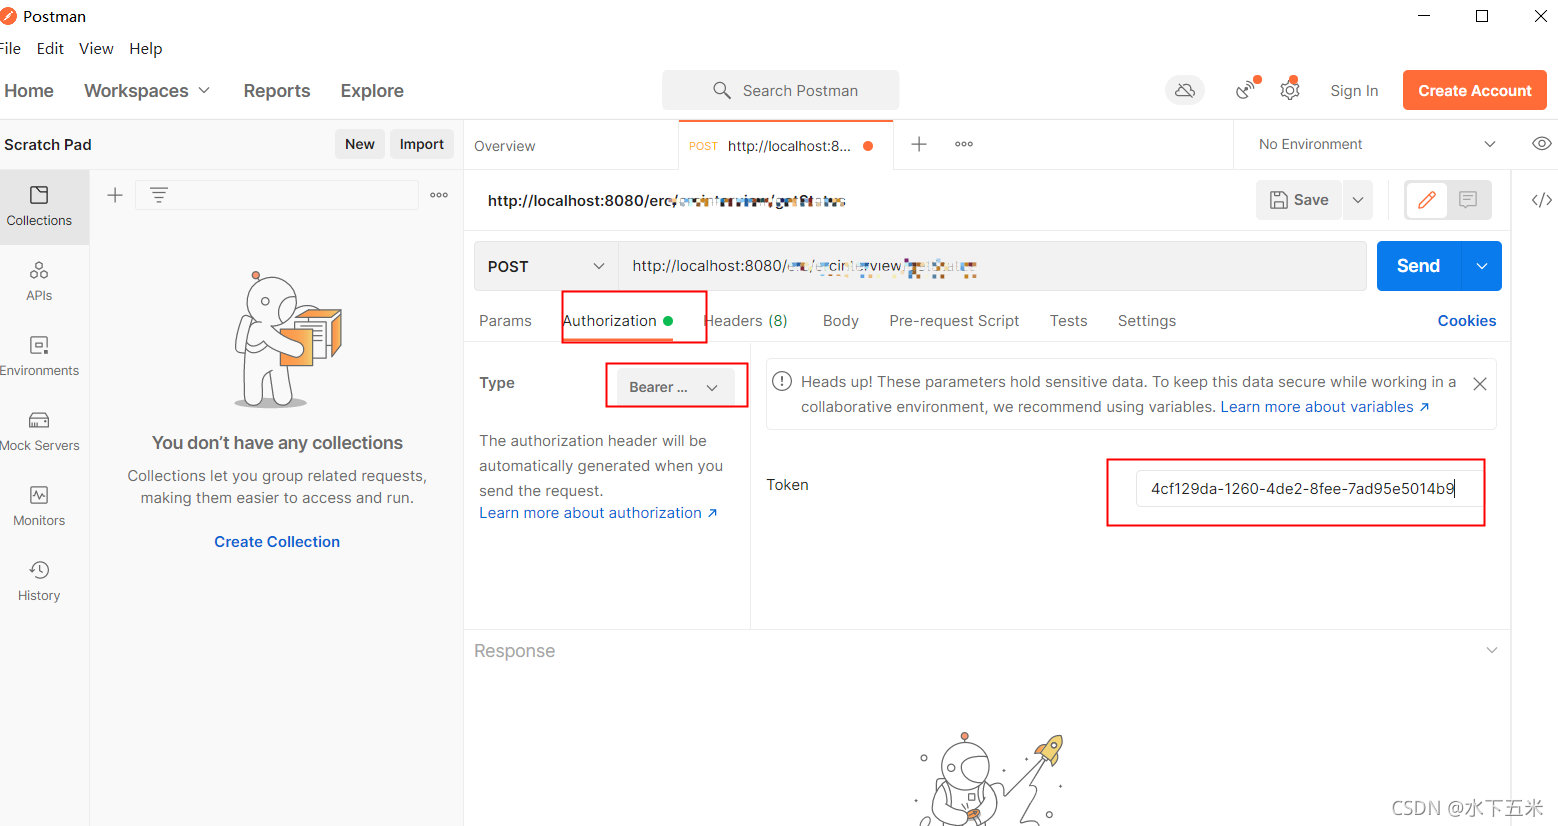1558x826 pixels.
Task: Switch to the Tests tab
Action: coord(1068,321)
